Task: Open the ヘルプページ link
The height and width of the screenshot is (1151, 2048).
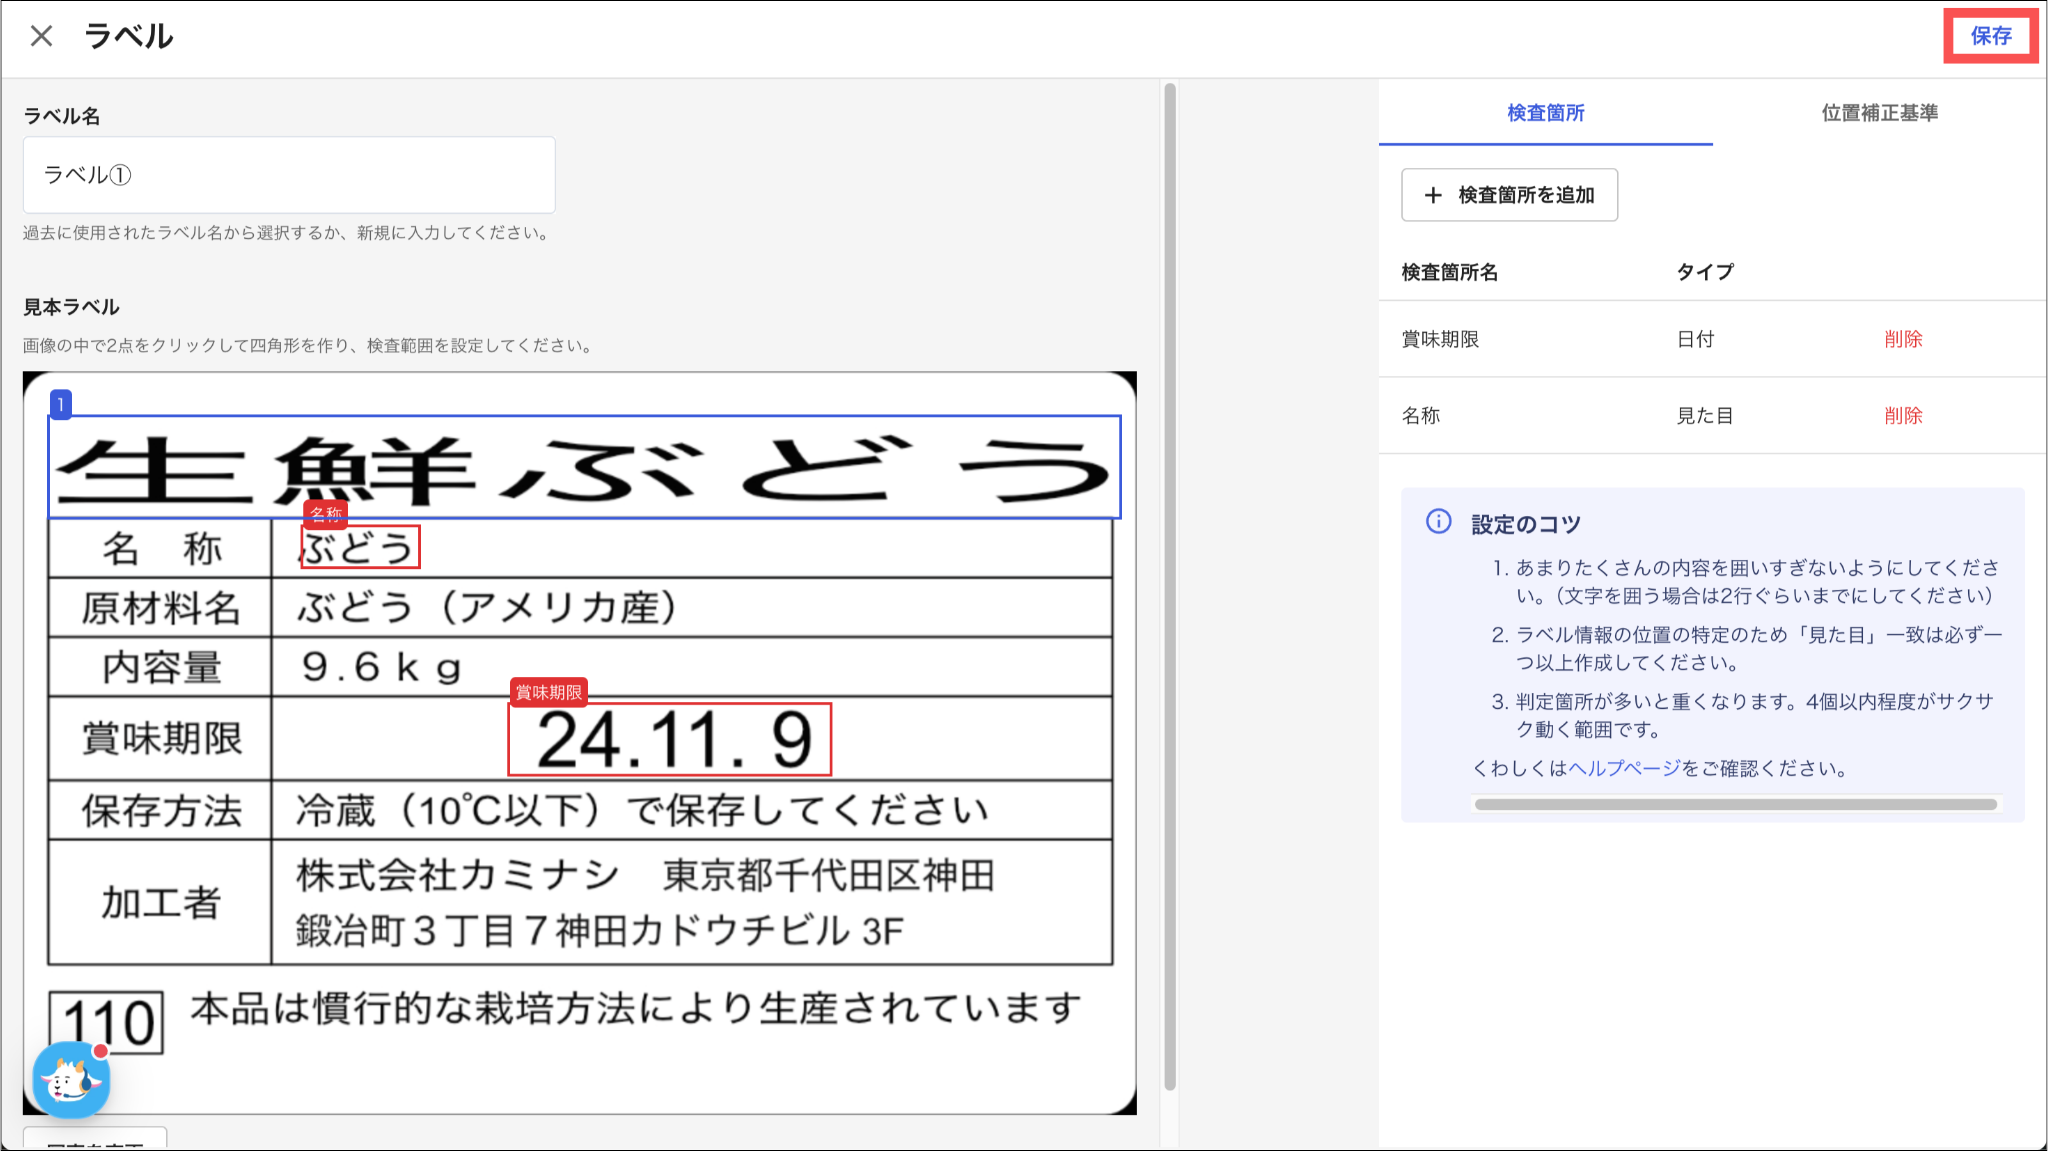Action: point(1624,768)
